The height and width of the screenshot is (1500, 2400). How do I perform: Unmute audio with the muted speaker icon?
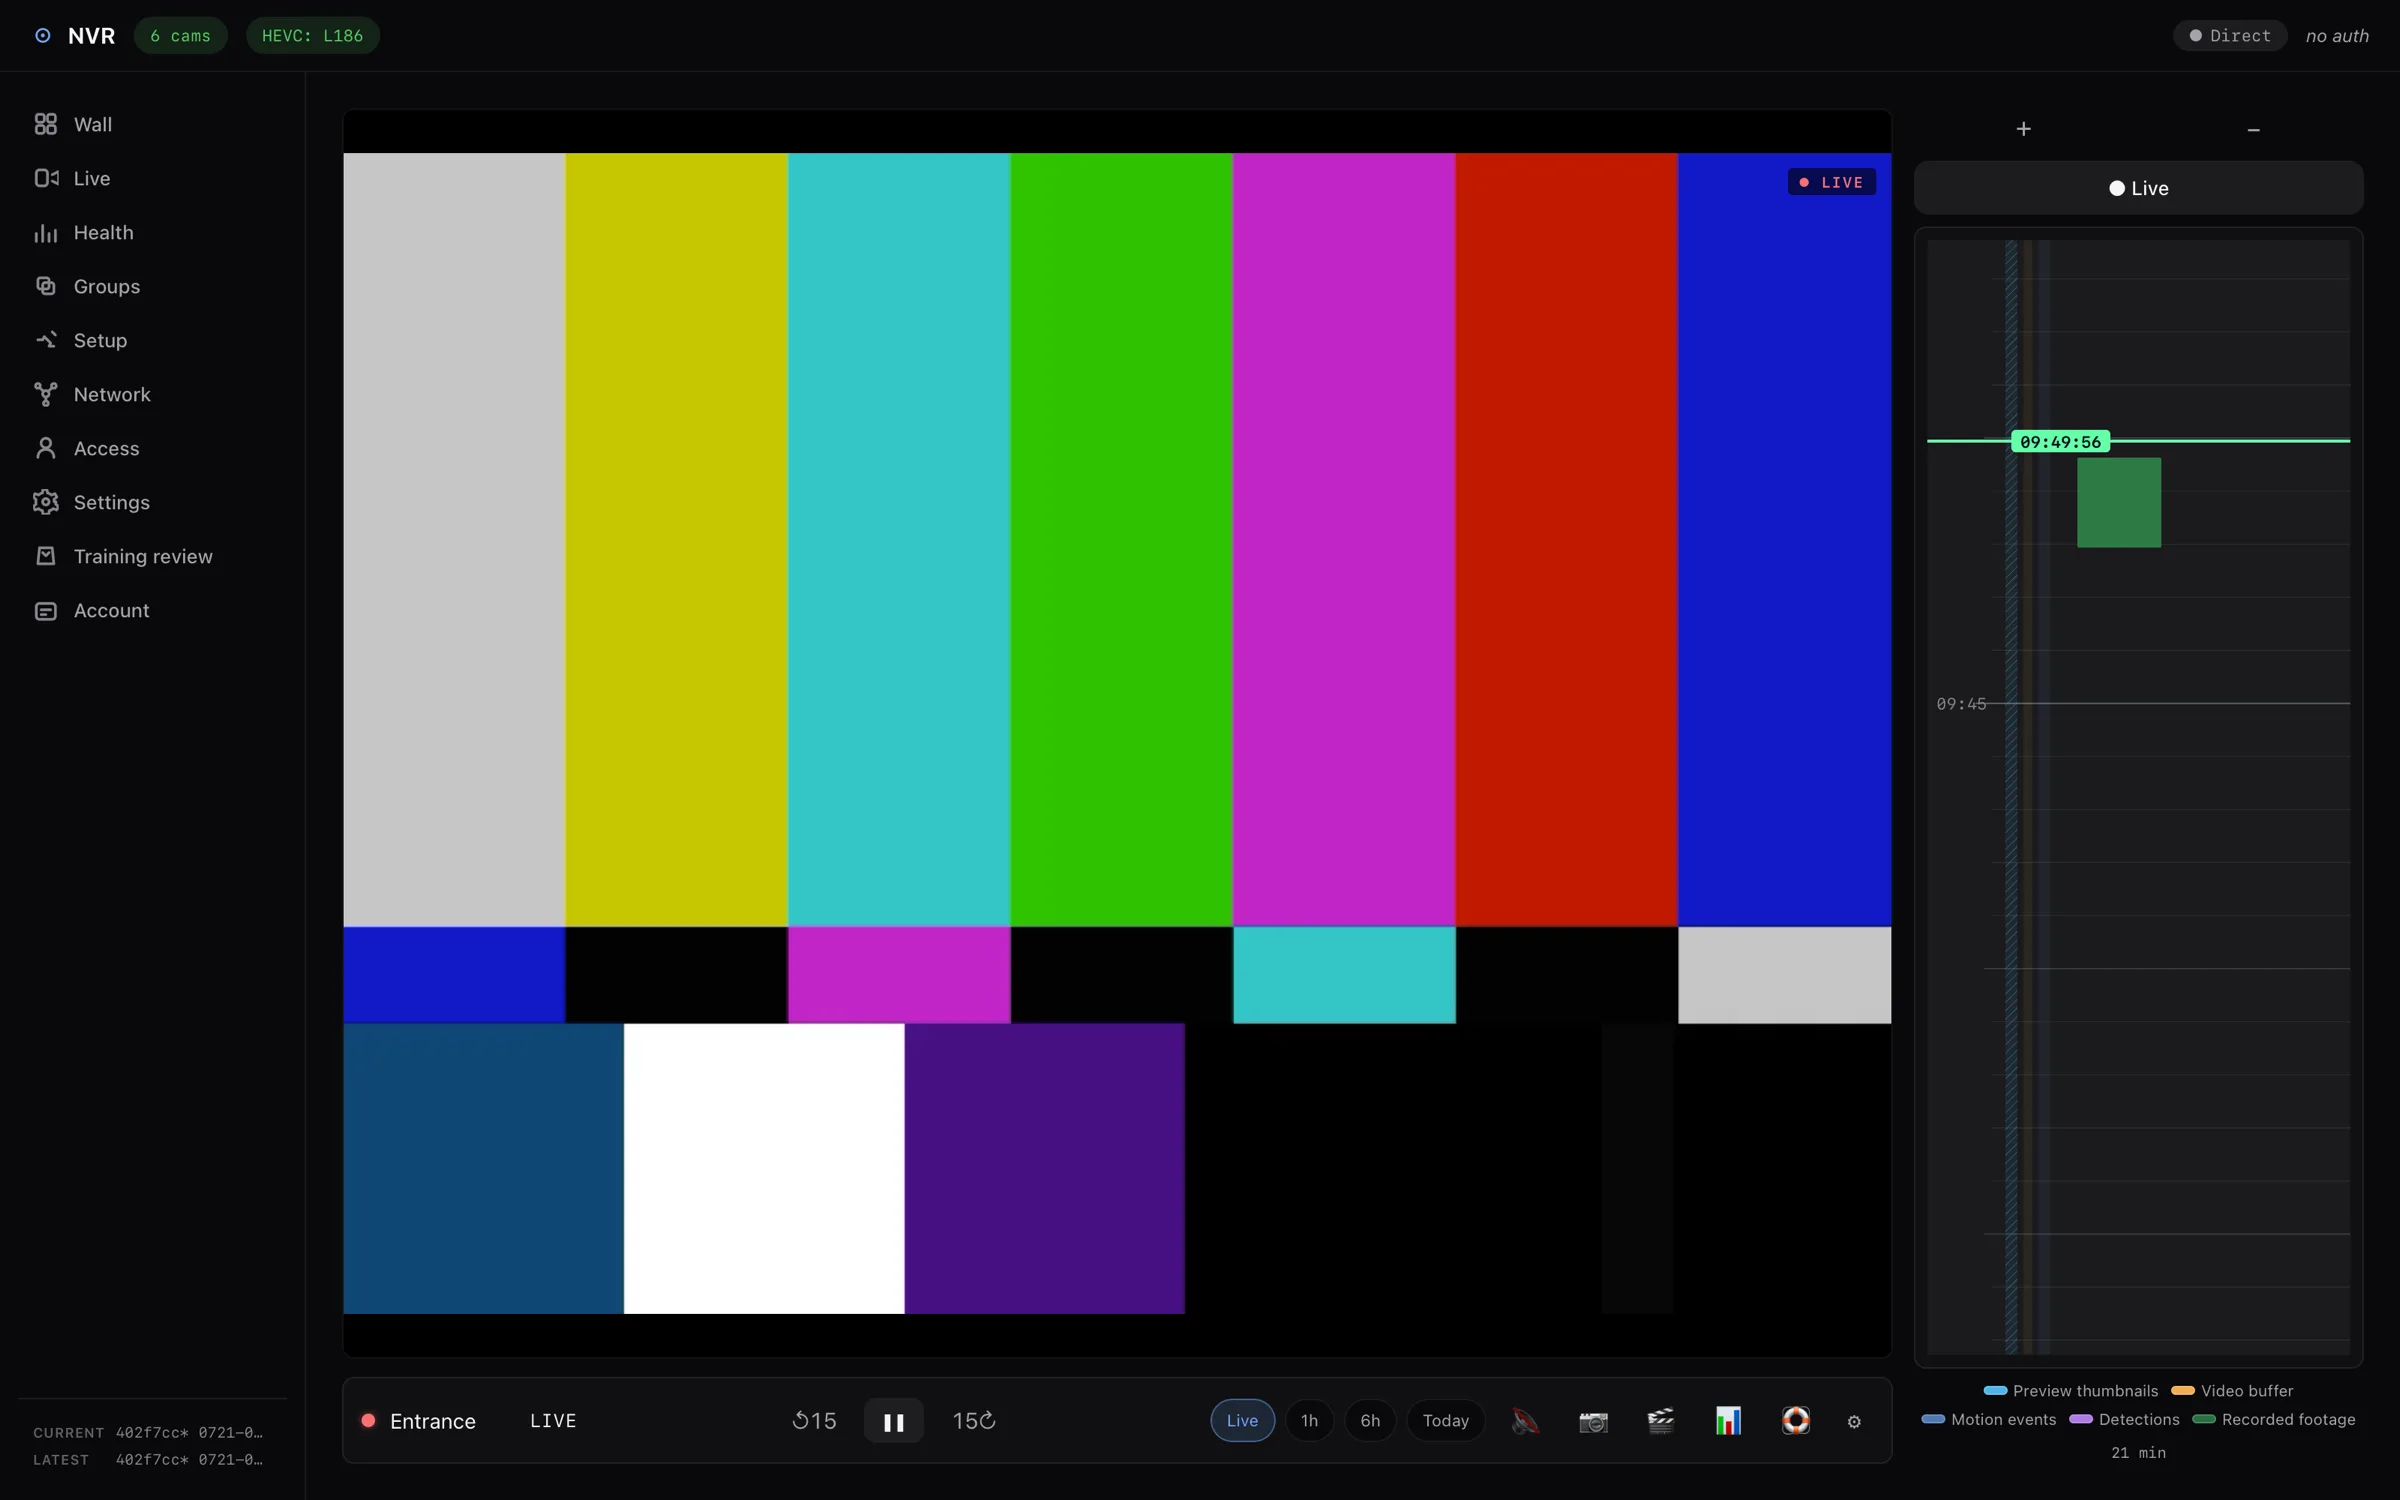[1525, 1420]
